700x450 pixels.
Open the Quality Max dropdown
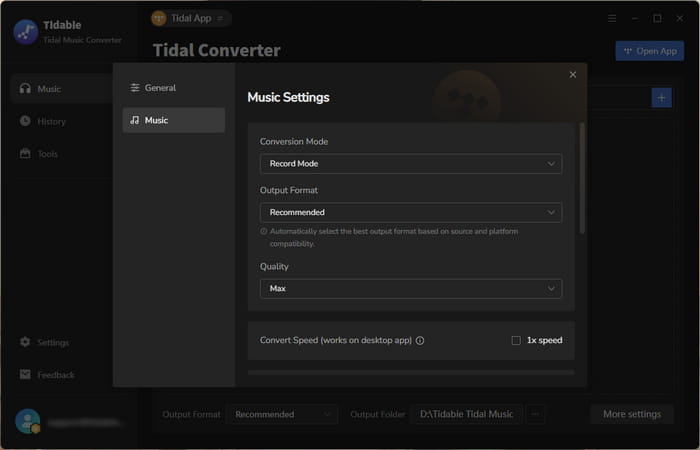coord(411,289)
